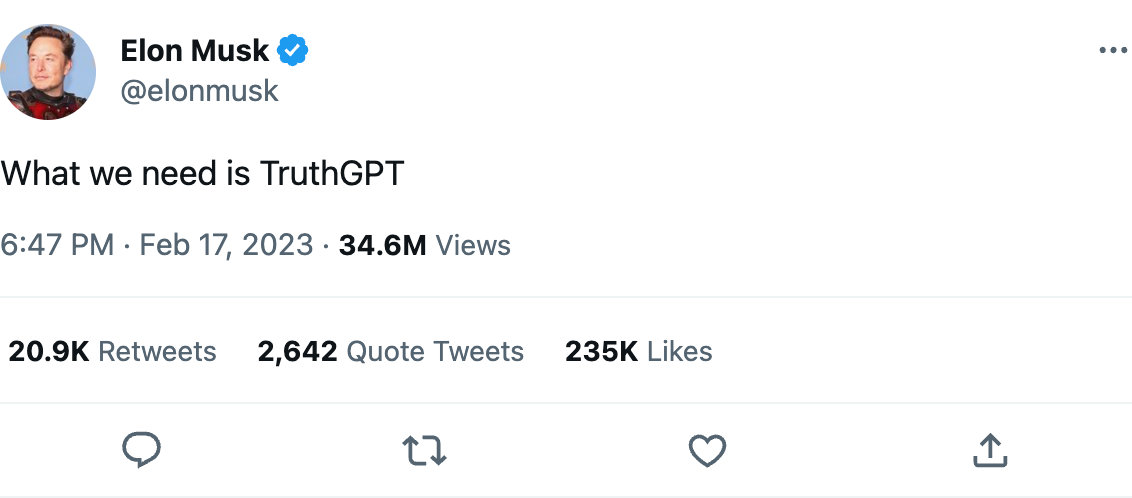Retweet this TruthGPT tweet
1132x498 pixels.
424,451
